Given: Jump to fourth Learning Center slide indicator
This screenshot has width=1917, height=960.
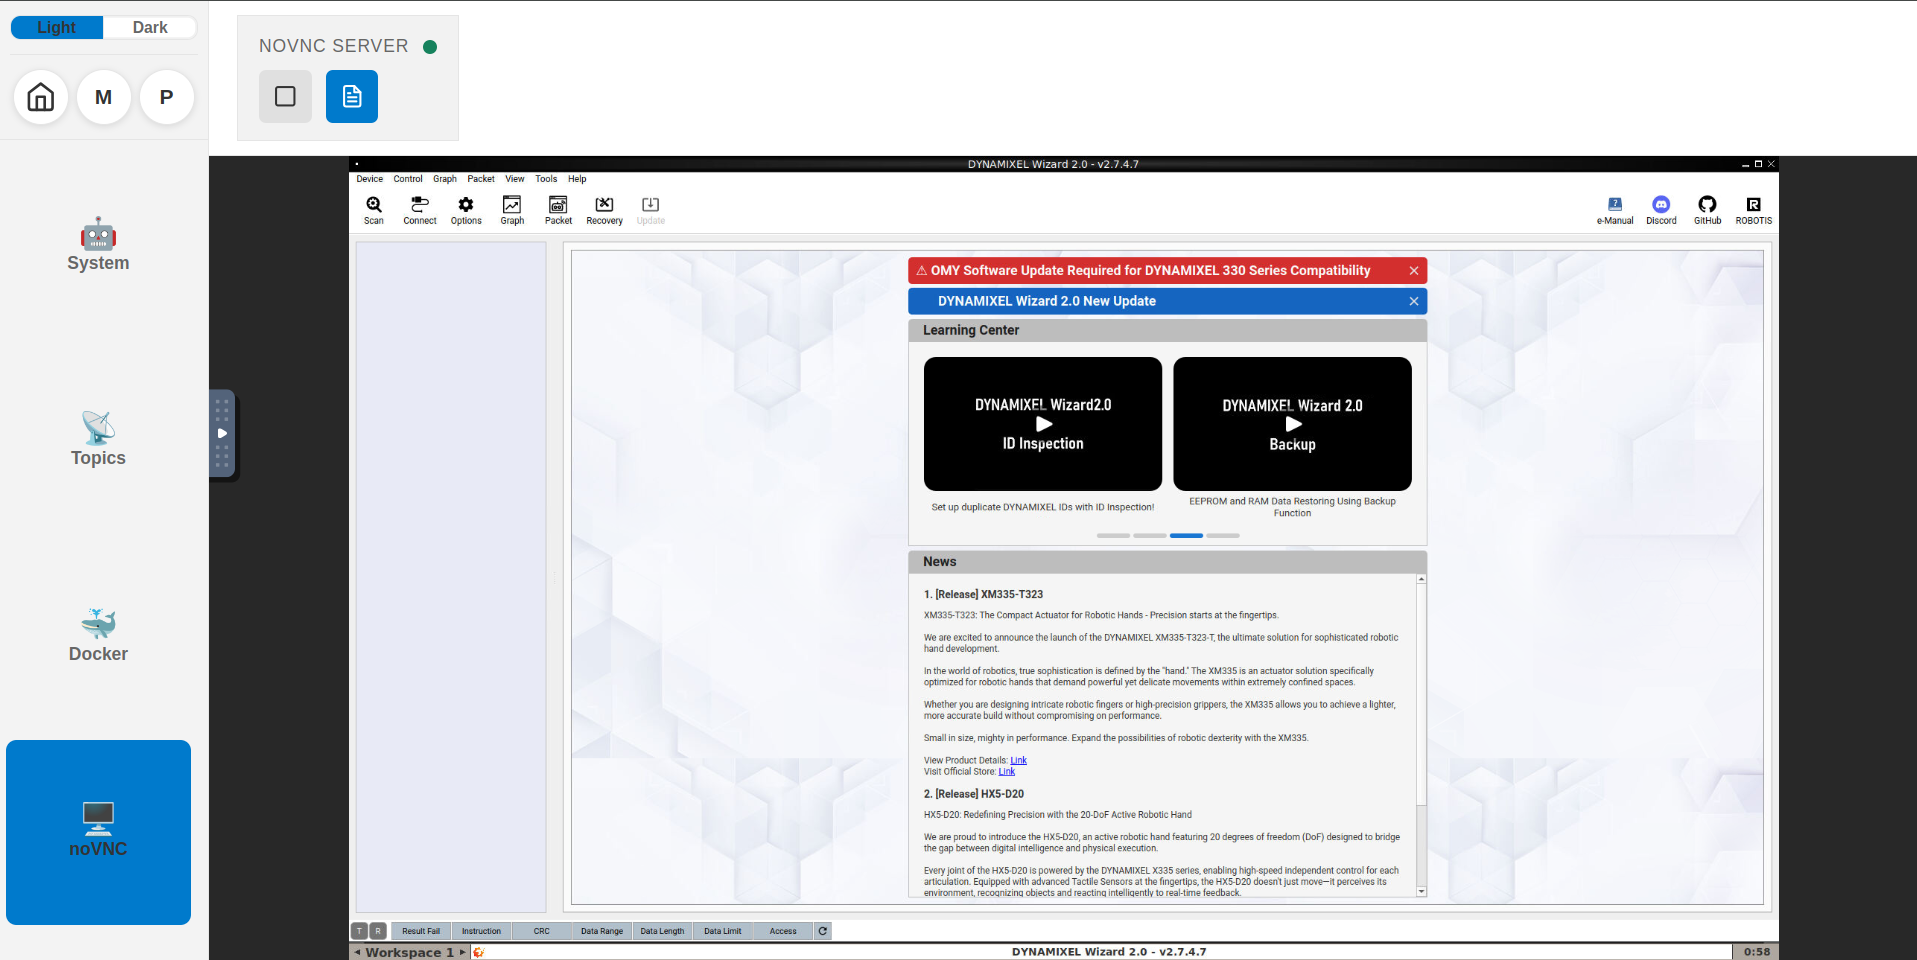Looking at the screenshot, I should coord(1223,536).
